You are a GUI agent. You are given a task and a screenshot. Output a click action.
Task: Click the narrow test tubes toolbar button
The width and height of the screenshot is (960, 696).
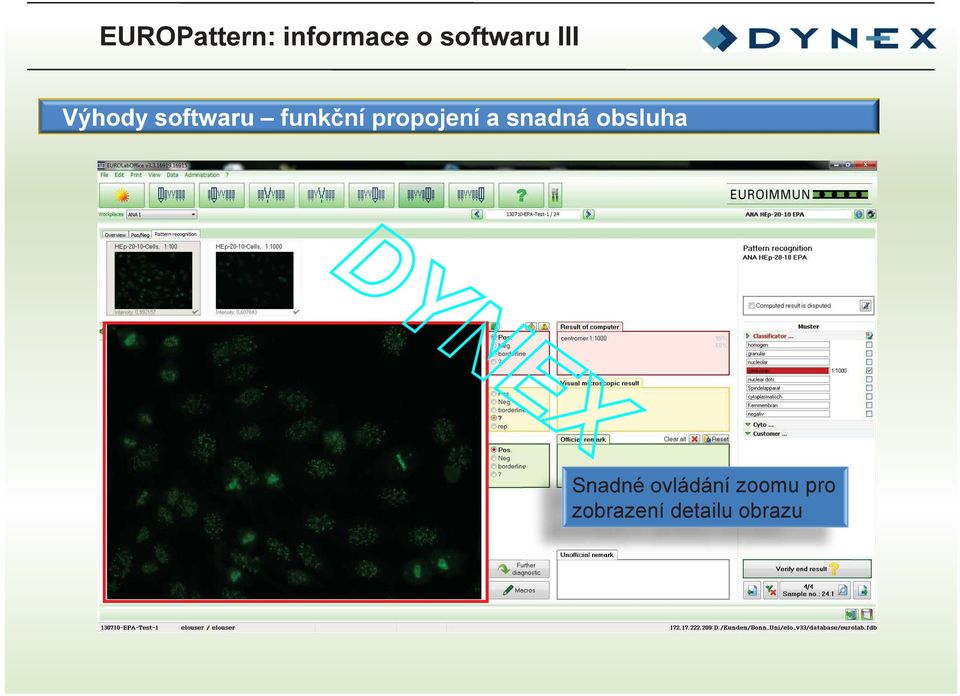coord(555,195)
